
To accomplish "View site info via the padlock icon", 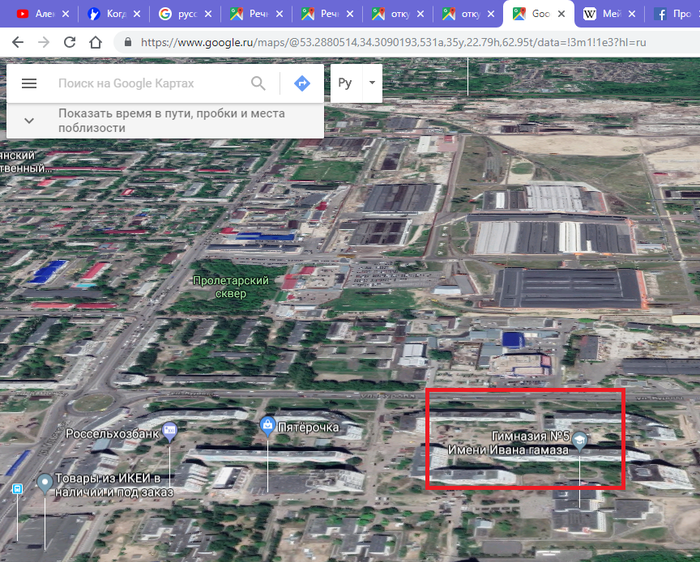I will click(x=127, y=43).
